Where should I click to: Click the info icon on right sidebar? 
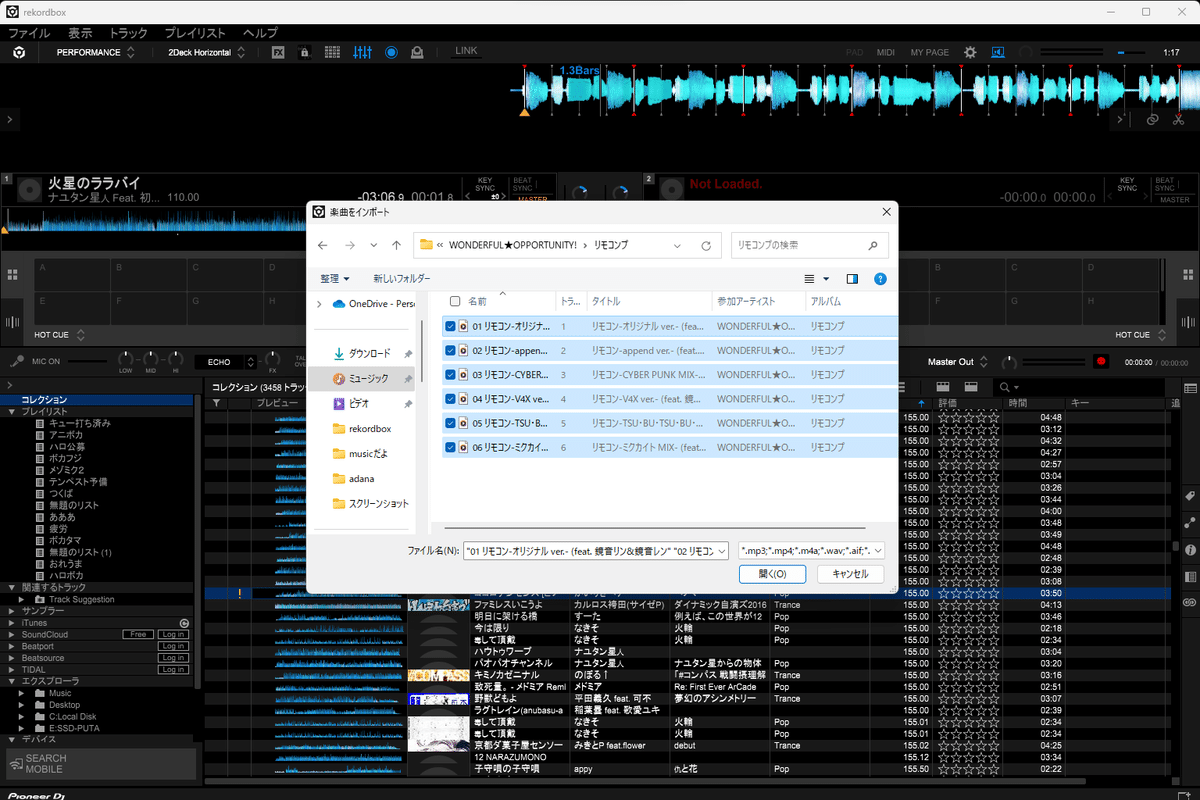[x=1190, y=550]
